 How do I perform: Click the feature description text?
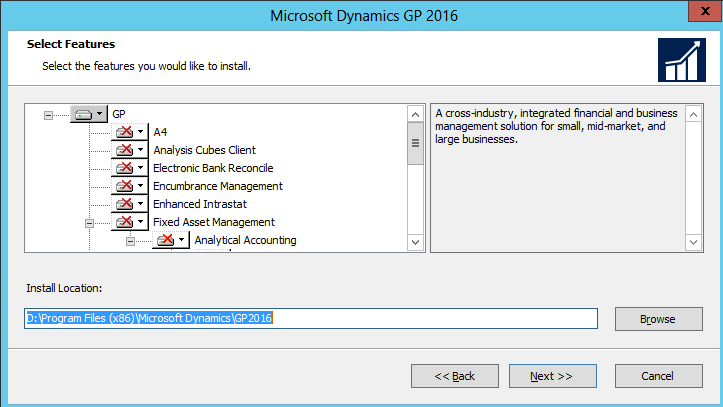coord(556,126)
